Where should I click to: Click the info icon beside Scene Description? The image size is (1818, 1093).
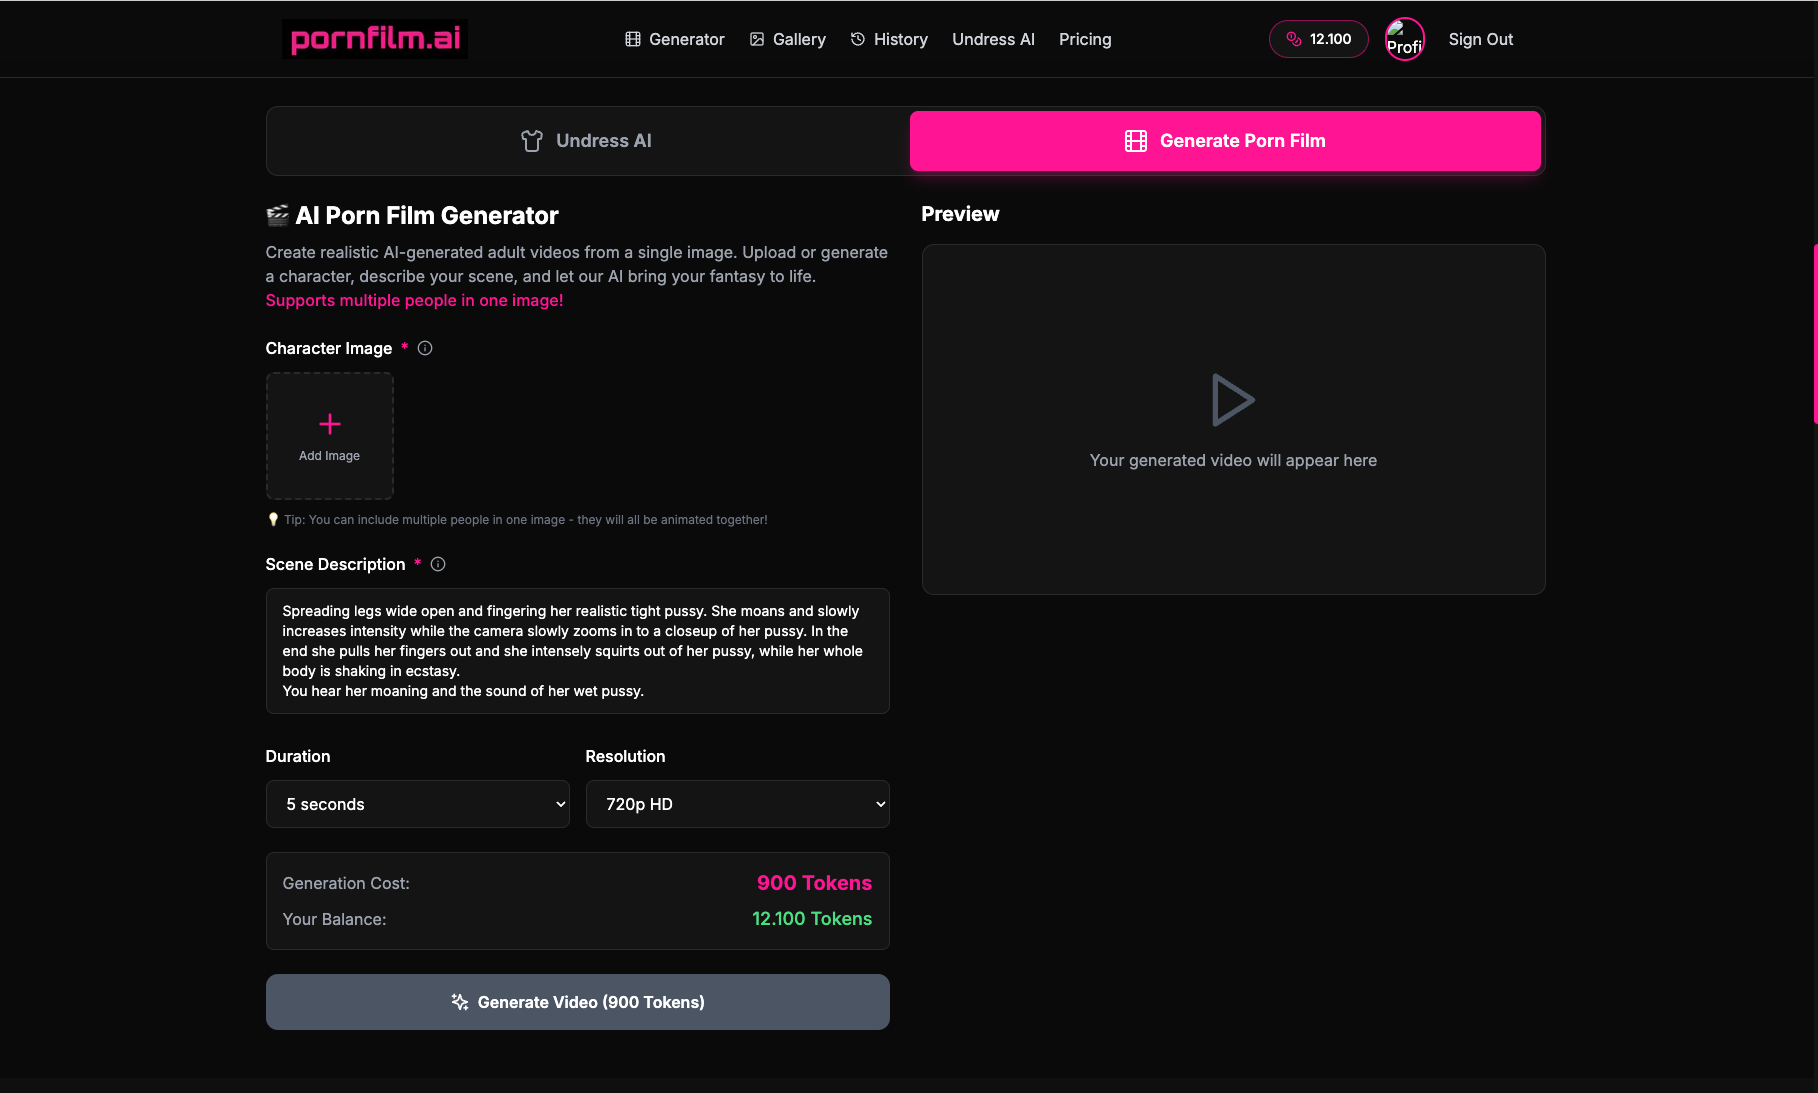pyautogui.click(x=438, y=564)
